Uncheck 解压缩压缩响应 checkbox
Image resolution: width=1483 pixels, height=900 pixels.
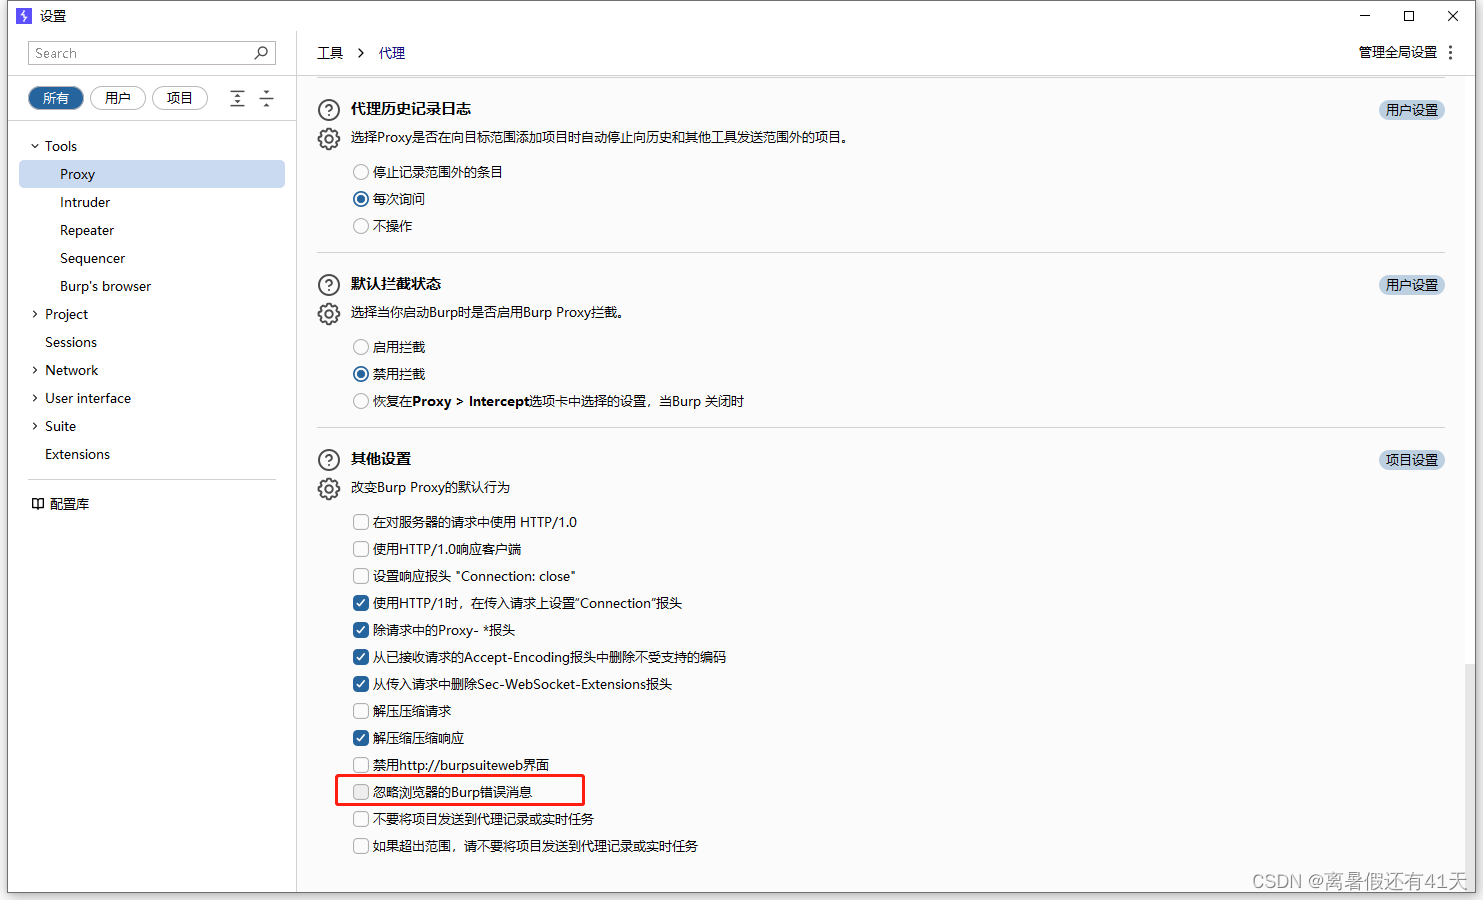361,738
